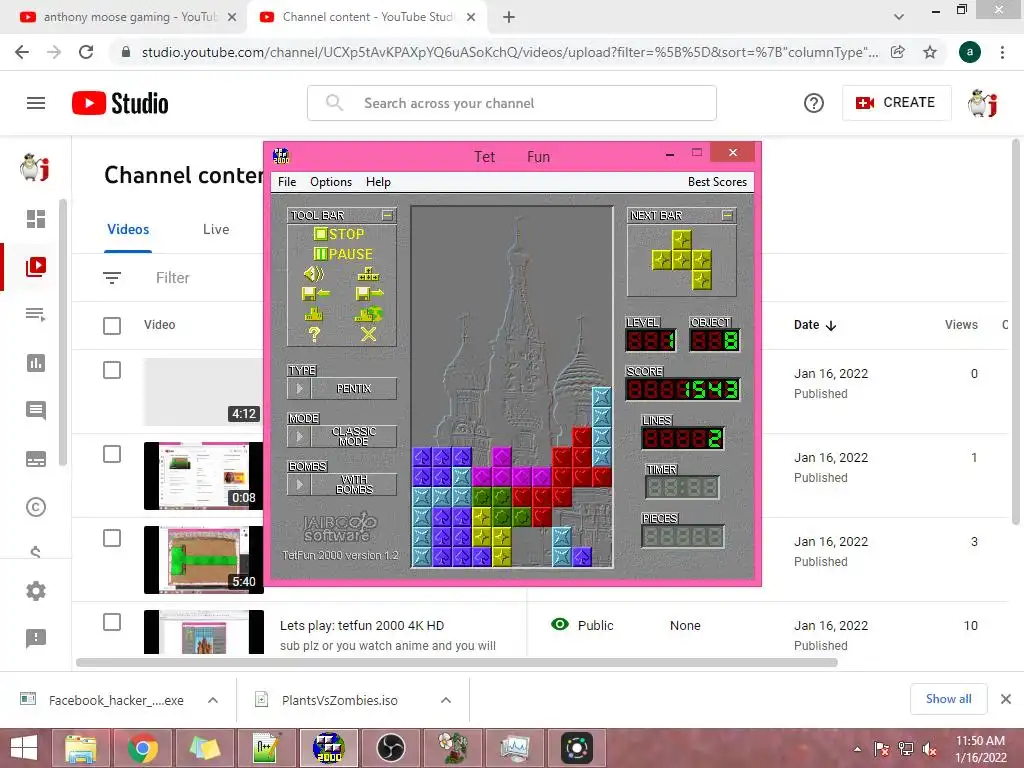Open the Analytics icon in Studio sidebar
This screenshot has width=1024, height=768.
36,363
